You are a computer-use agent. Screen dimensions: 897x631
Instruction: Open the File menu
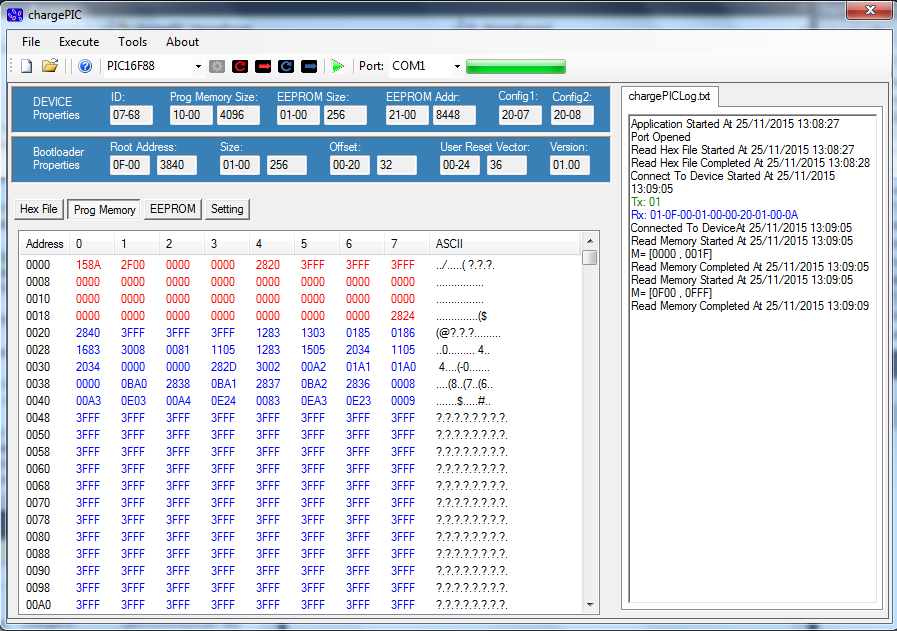pos(31,42)
